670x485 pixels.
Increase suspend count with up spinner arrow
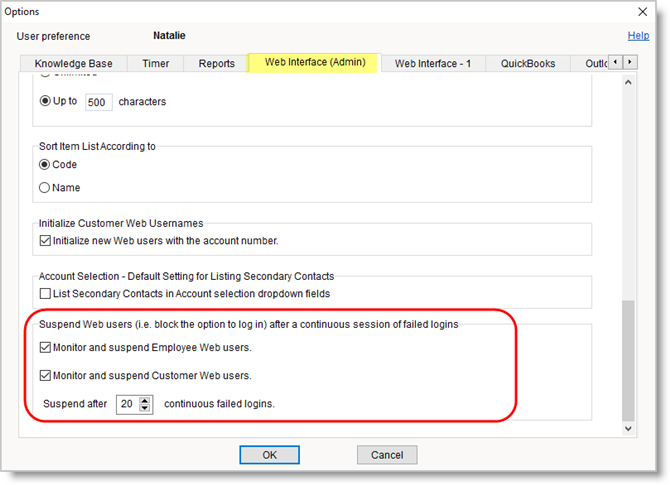click(146, 399)
